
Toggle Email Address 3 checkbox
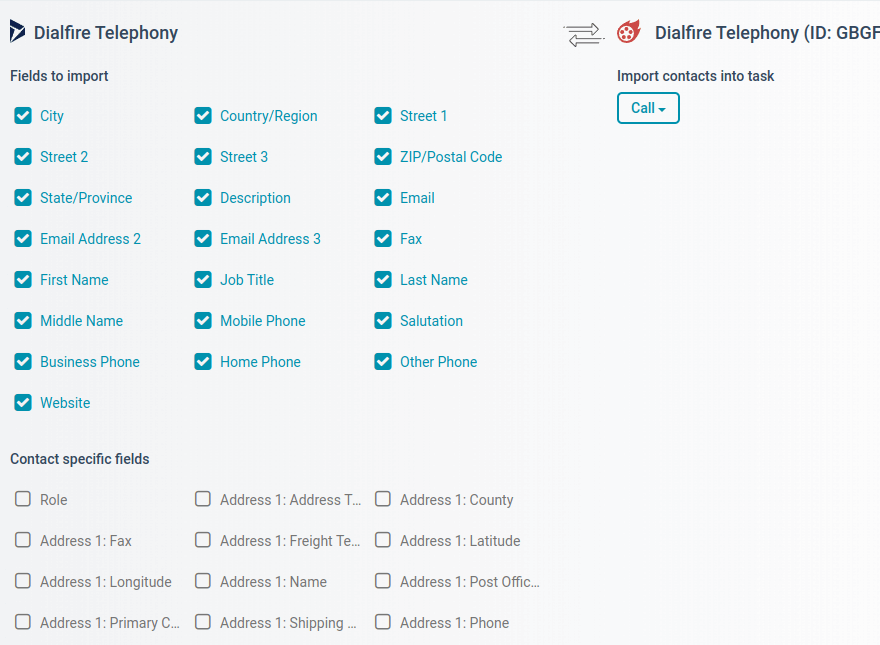click(203, 239)
